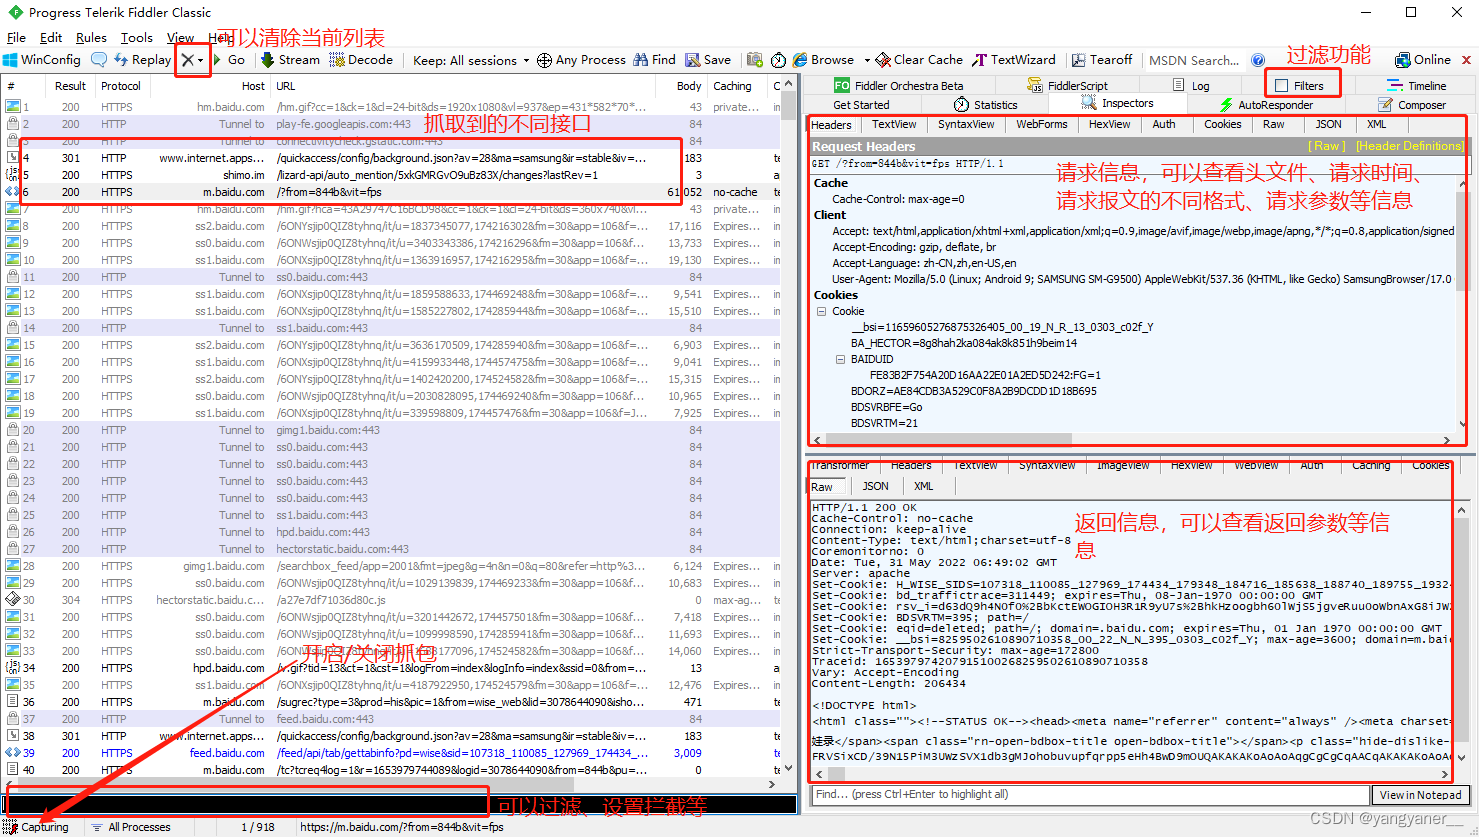Open the Log tab
The width and height of the screenshot is (1479, 837).
coord(1192,86)
